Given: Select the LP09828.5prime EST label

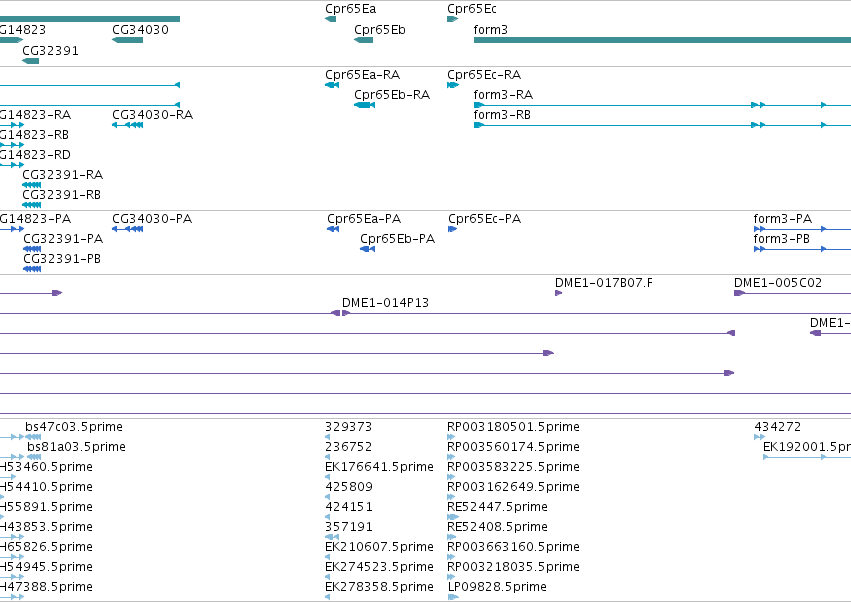Looking at the screenshot, I should 497,587.
